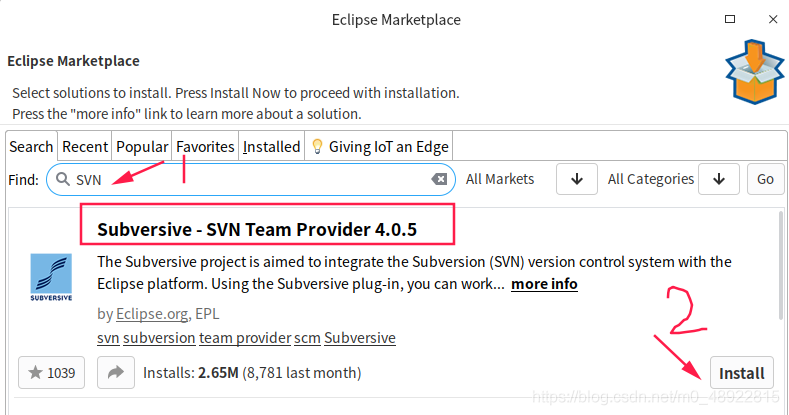This screenshot has height=415, width=789.
Task: Click the Find input field containing SVN
Action: [x=250, y=180]
